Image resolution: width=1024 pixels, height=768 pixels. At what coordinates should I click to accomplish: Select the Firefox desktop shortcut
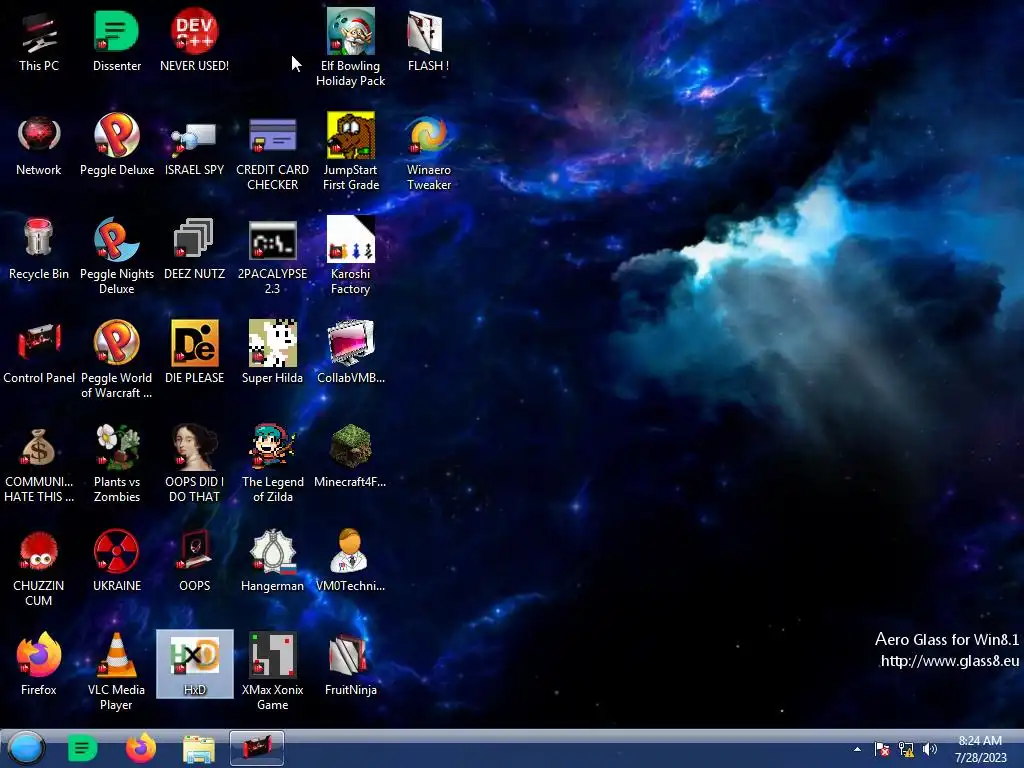click(x=39, y=665)
